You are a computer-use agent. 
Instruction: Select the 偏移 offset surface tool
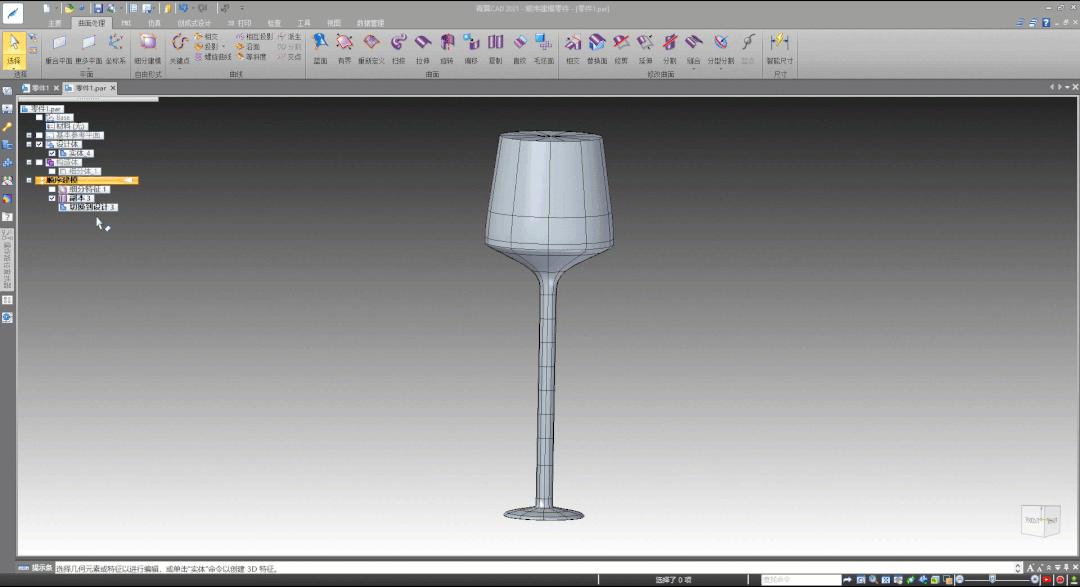[x=471, y=49]
